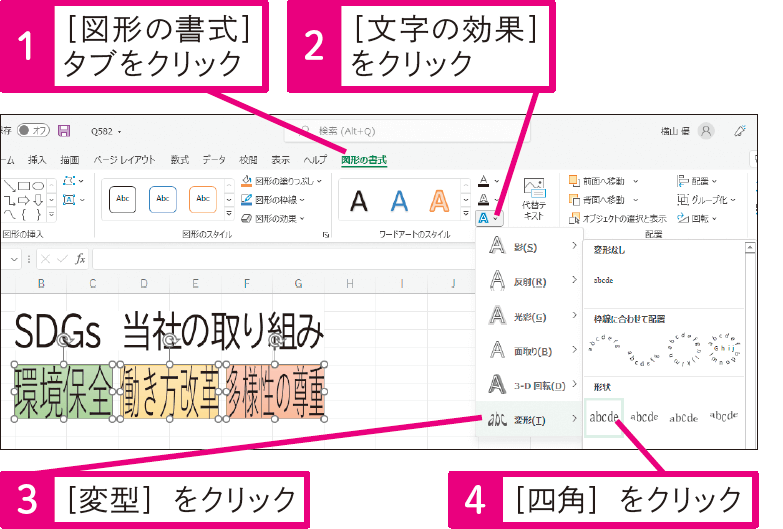Open the shape styles dialog launcher
783x529 pixels.
coord(326,234)
